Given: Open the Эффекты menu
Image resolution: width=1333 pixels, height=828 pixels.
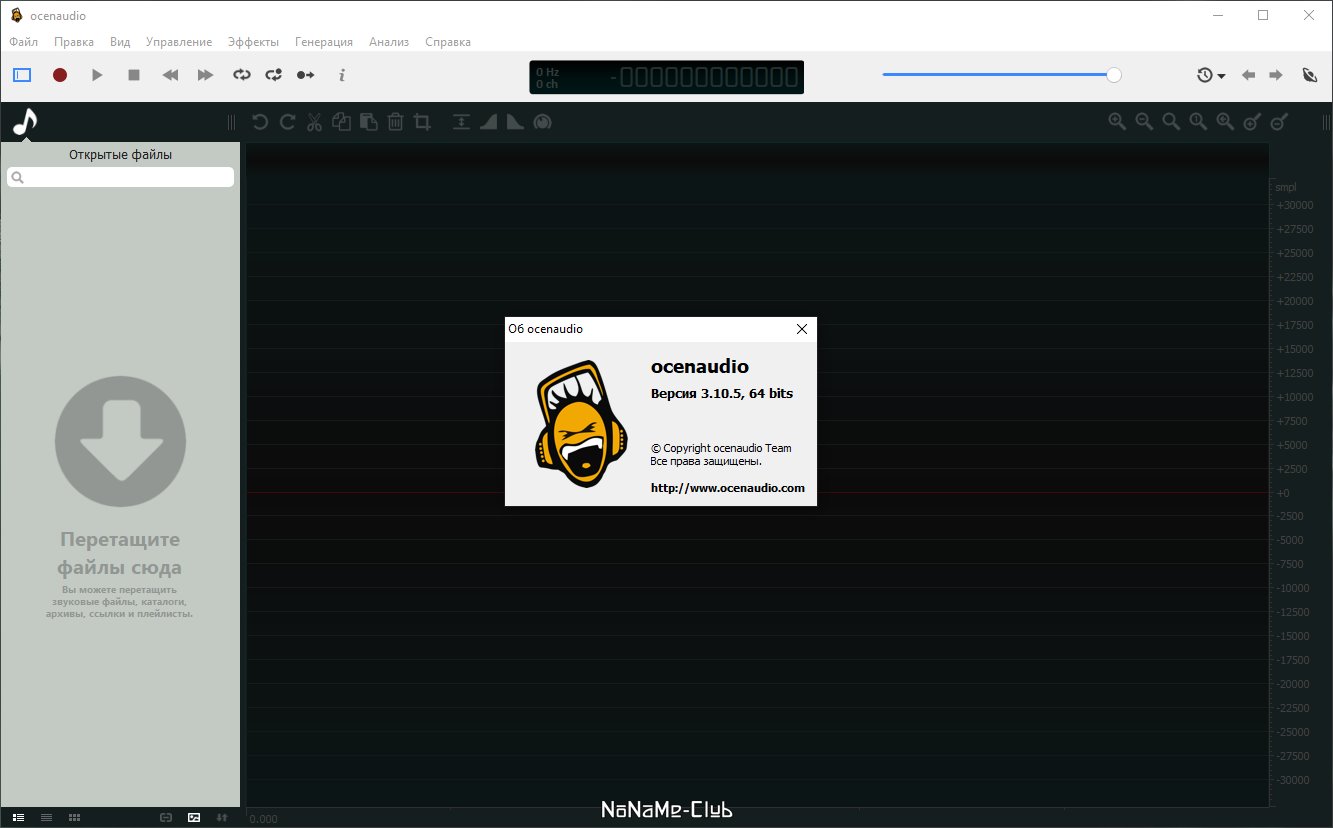Looking at the screenshot, I should pyautogui.click(x=253, y=42).
